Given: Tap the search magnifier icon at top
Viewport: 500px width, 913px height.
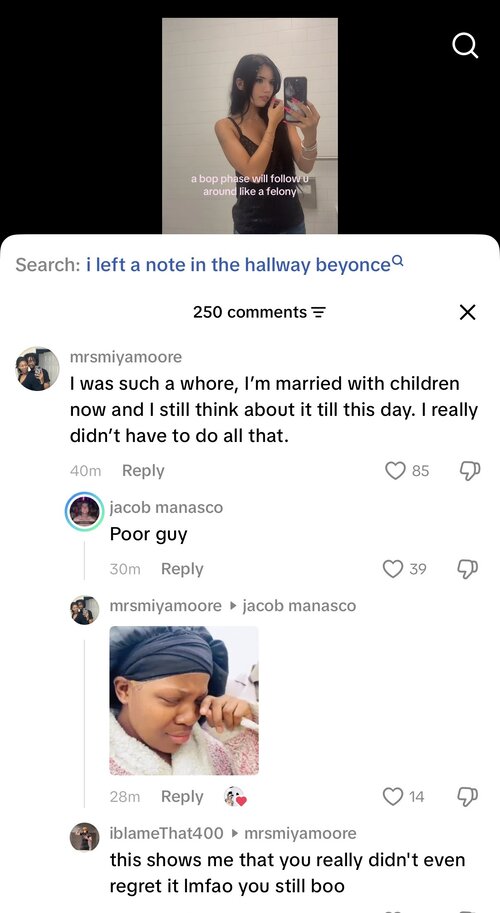Looking at the screenshot, I should tap(465, 45).
